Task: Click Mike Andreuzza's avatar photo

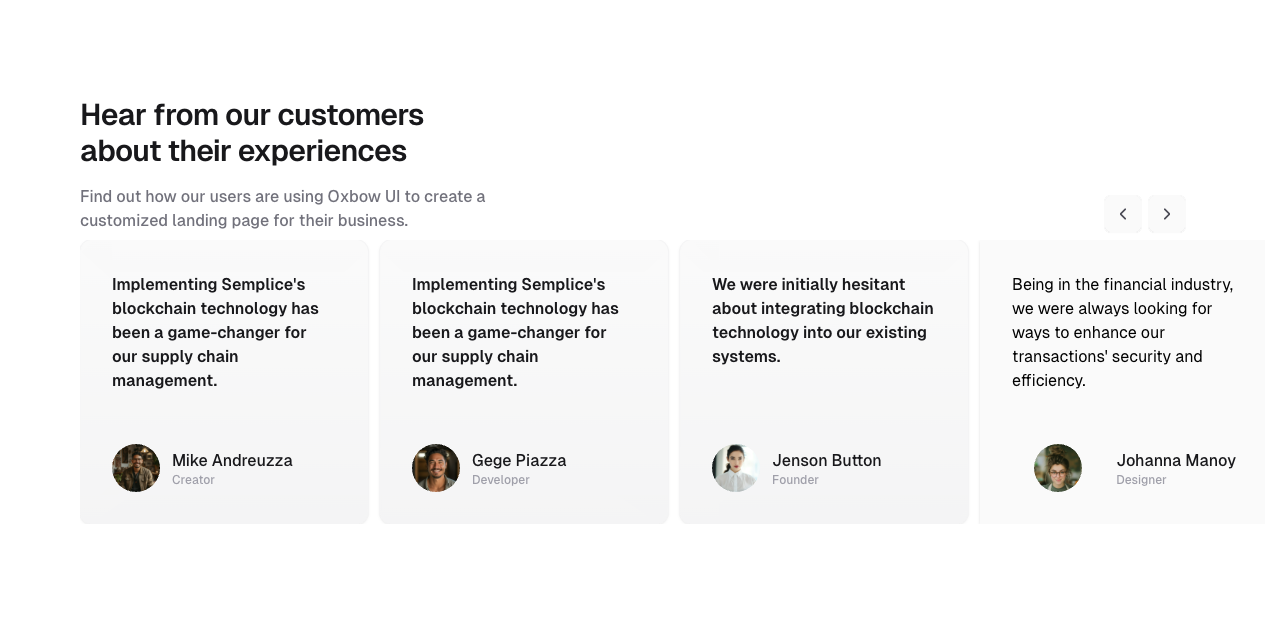Action: click(135, 467)
